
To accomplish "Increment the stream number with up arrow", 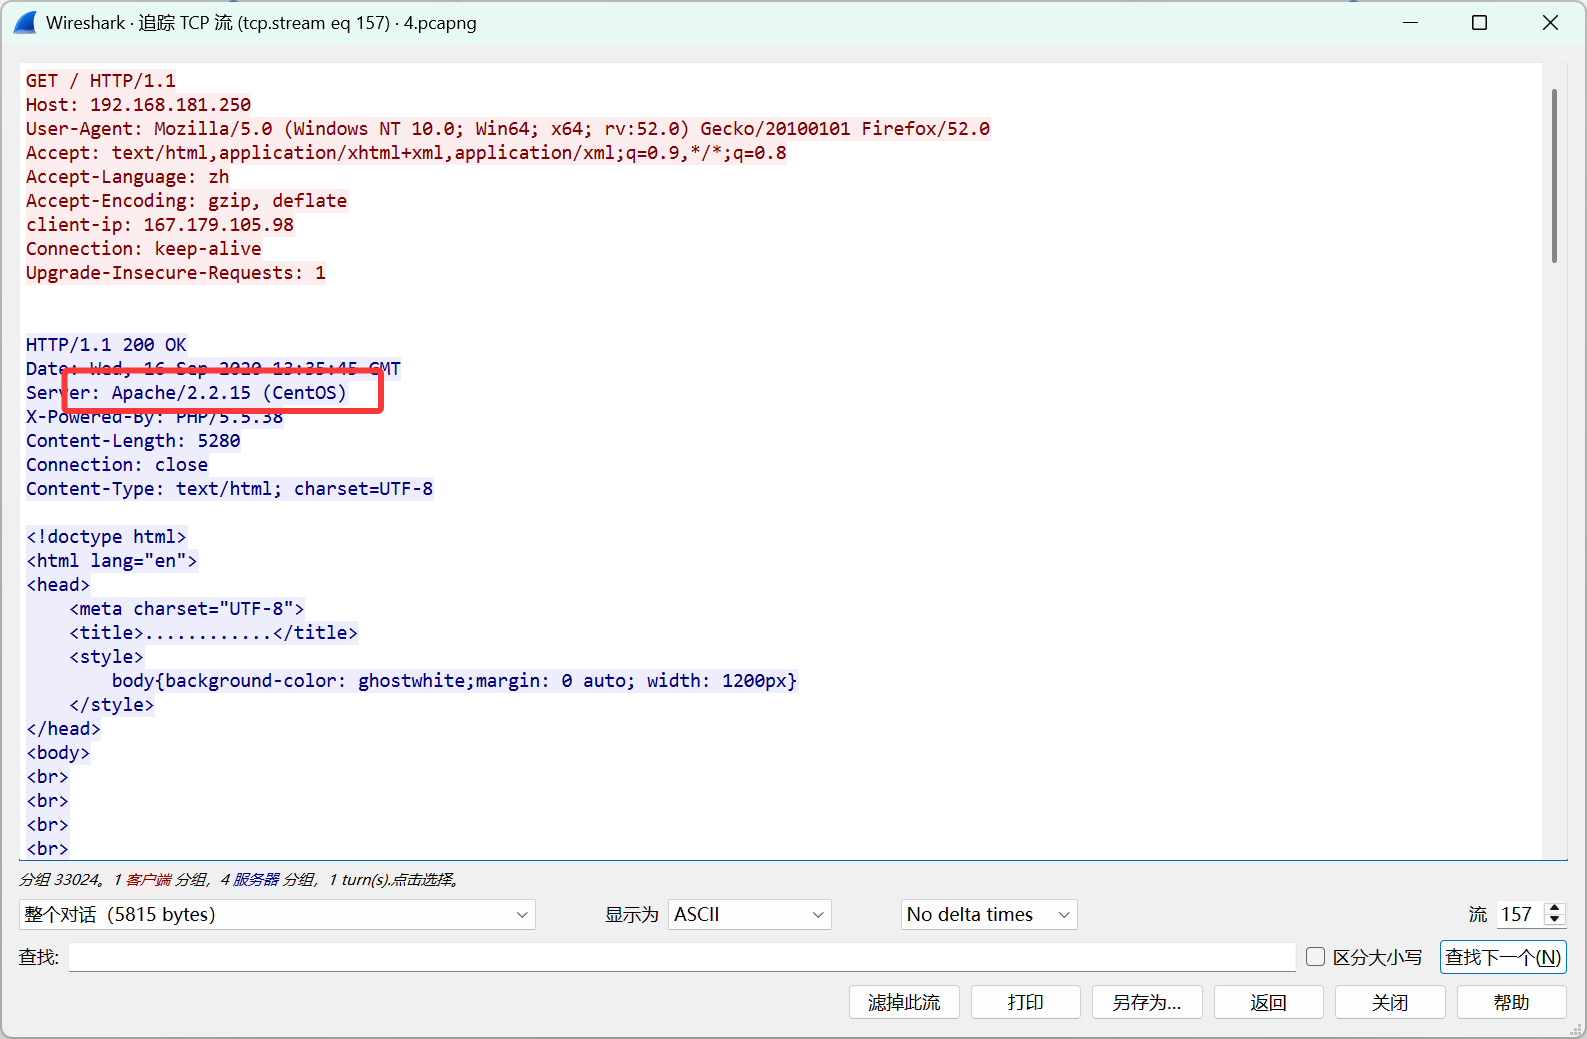I will (x=1554, y=908).
